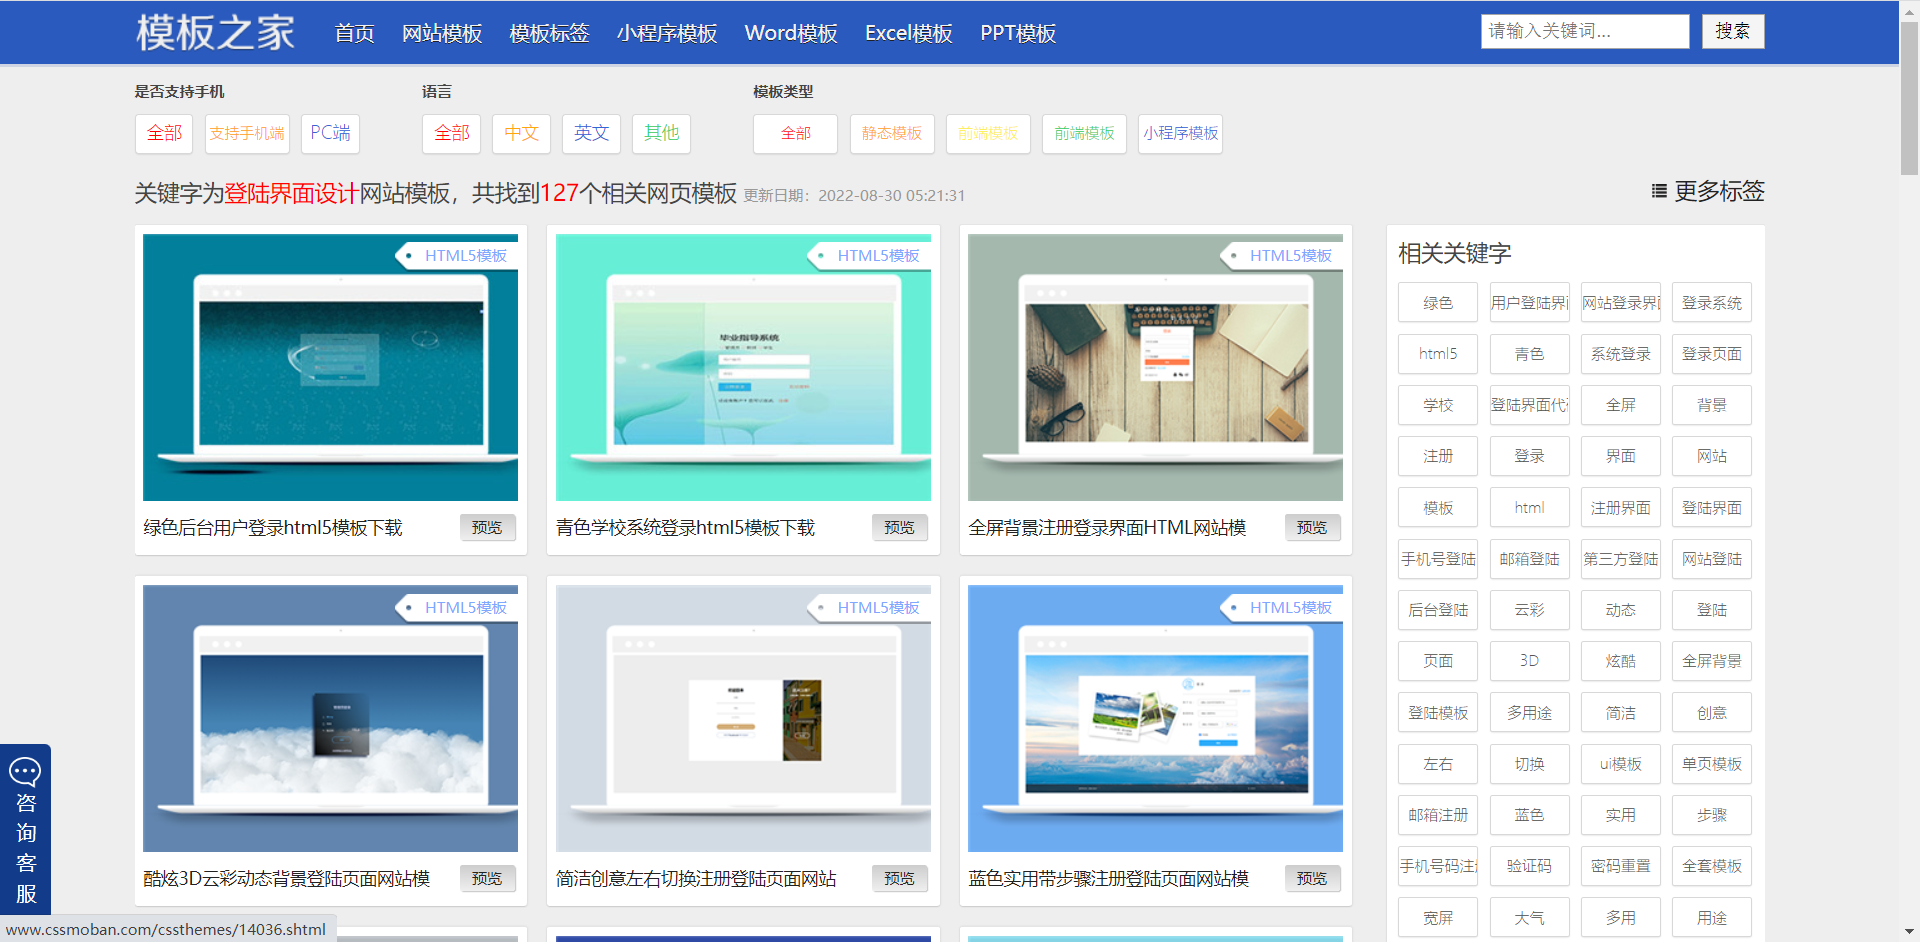Open title link 绿色后台用户登录html5模板下载
The width and height of the screenshot is (1920, 942).
point(273,527)
